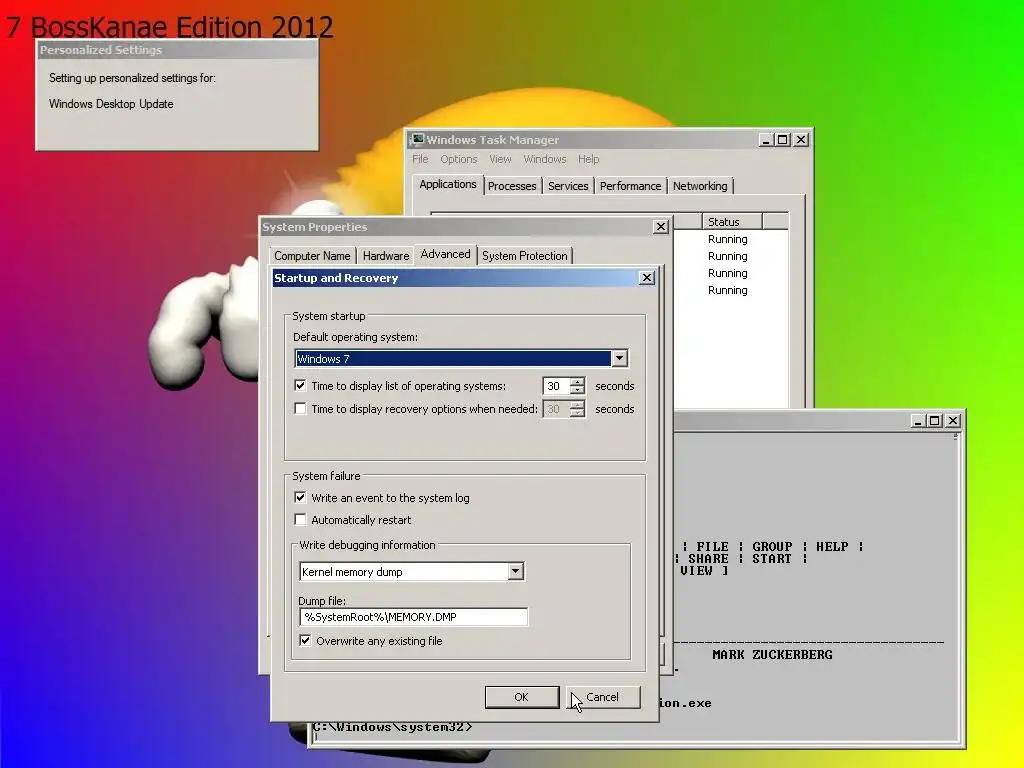Open the File menu in Task Manager
Screen dimensions: 1024x768
[x=420, y=159]
